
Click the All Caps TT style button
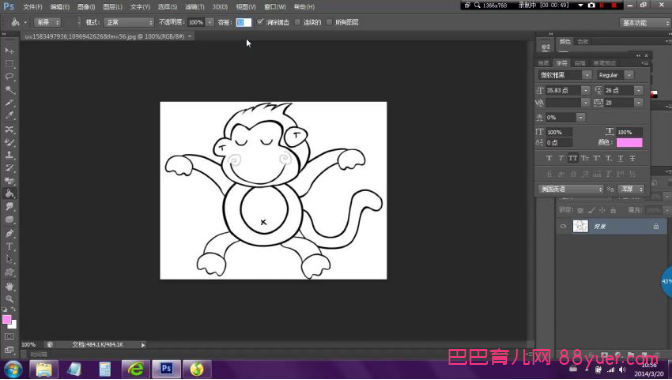tap(573, 159)
